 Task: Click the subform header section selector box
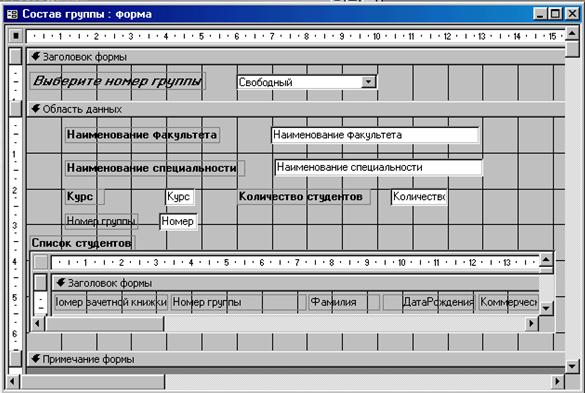click(x=40, y=283)
